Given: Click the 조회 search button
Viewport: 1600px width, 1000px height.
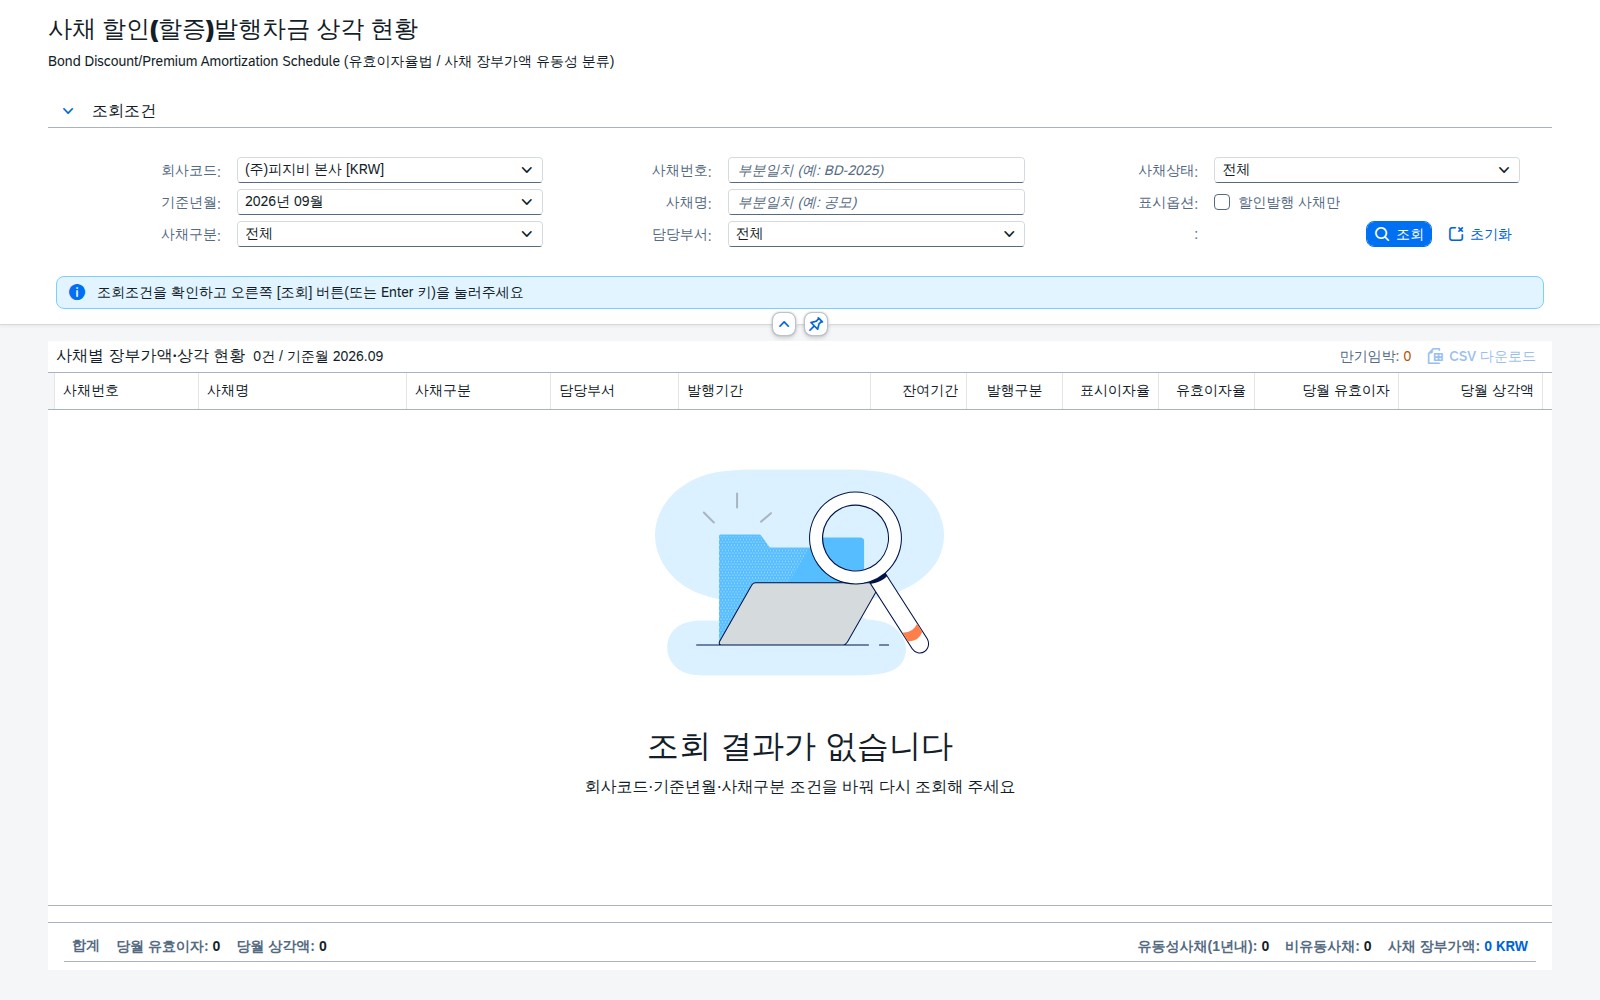Looking at the screenshot, I should (x=1399, y=234).
